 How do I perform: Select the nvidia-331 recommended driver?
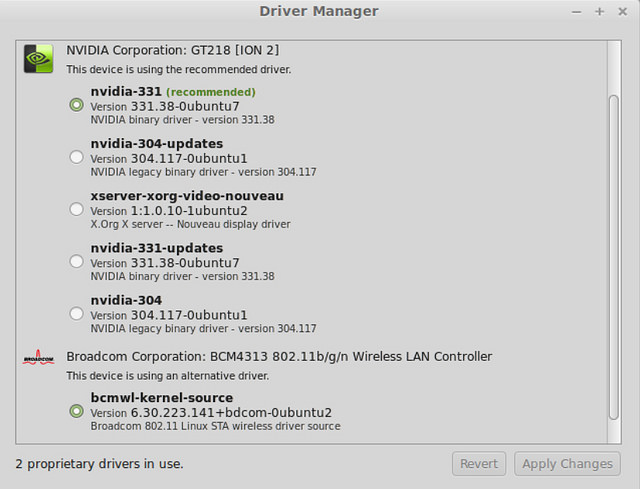[x=77, y=105]
